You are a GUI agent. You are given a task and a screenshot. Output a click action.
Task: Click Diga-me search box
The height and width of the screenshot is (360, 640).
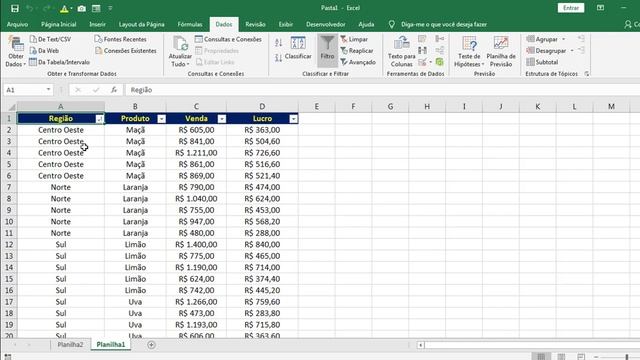pyautogui.click(x=444, y=24)
